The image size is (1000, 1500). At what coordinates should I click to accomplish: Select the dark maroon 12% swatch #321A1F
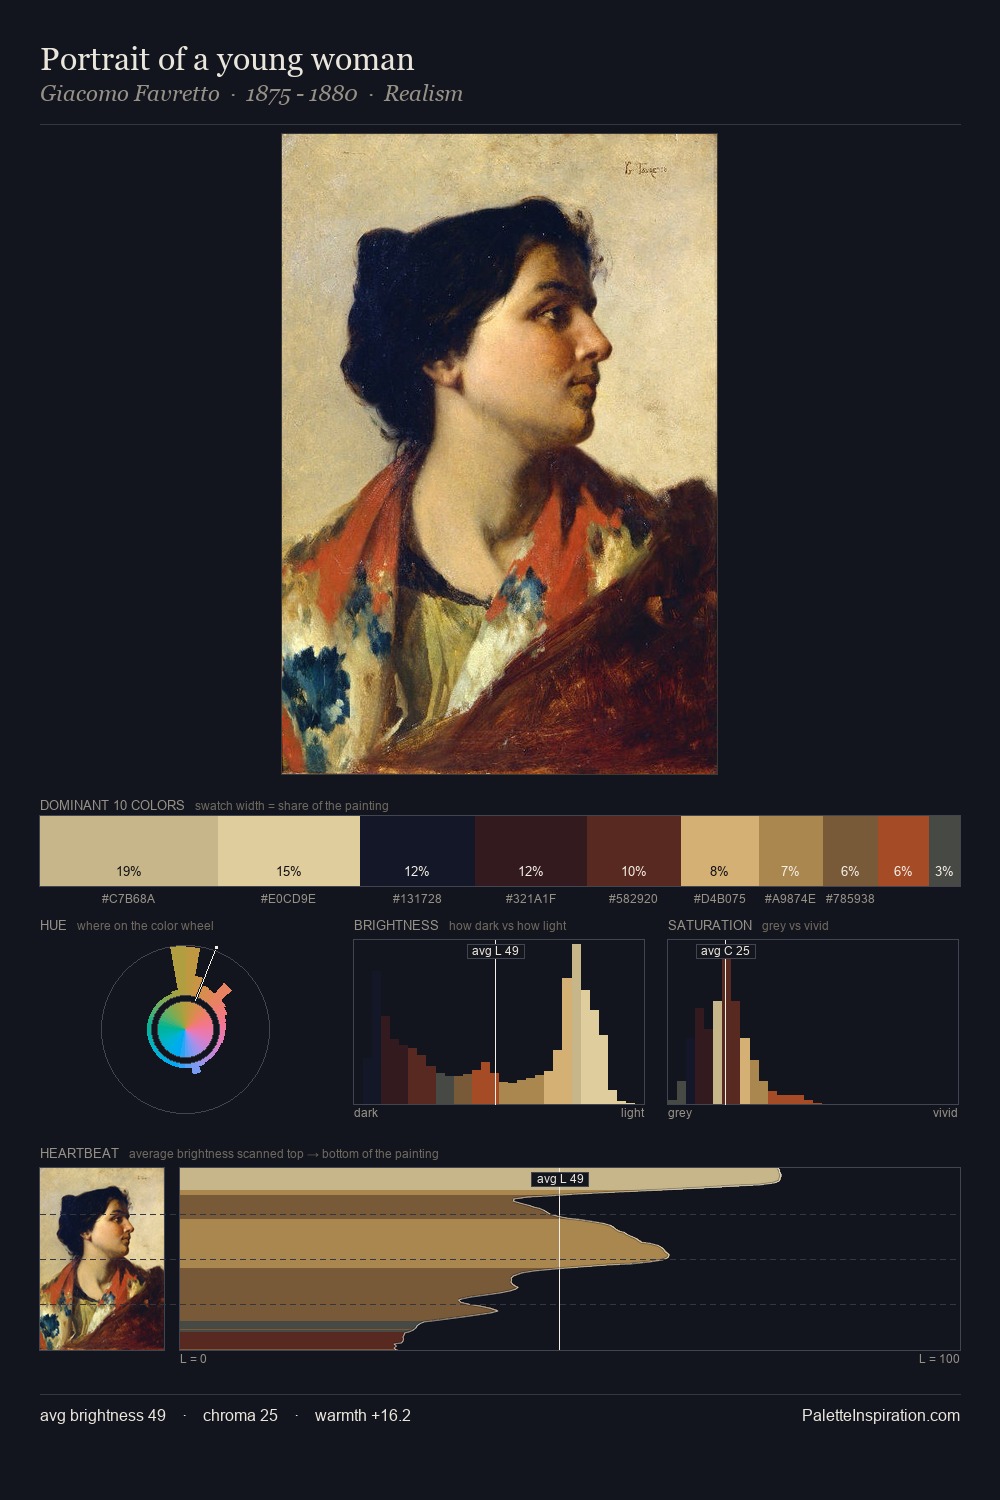tap(531, 851)
